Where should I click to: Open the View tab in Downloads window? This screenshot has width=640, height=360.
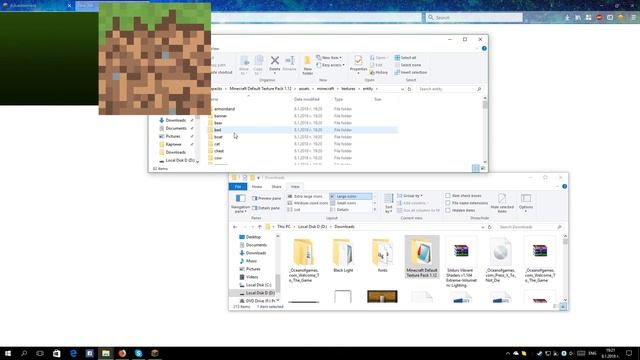tap(295, 187)
